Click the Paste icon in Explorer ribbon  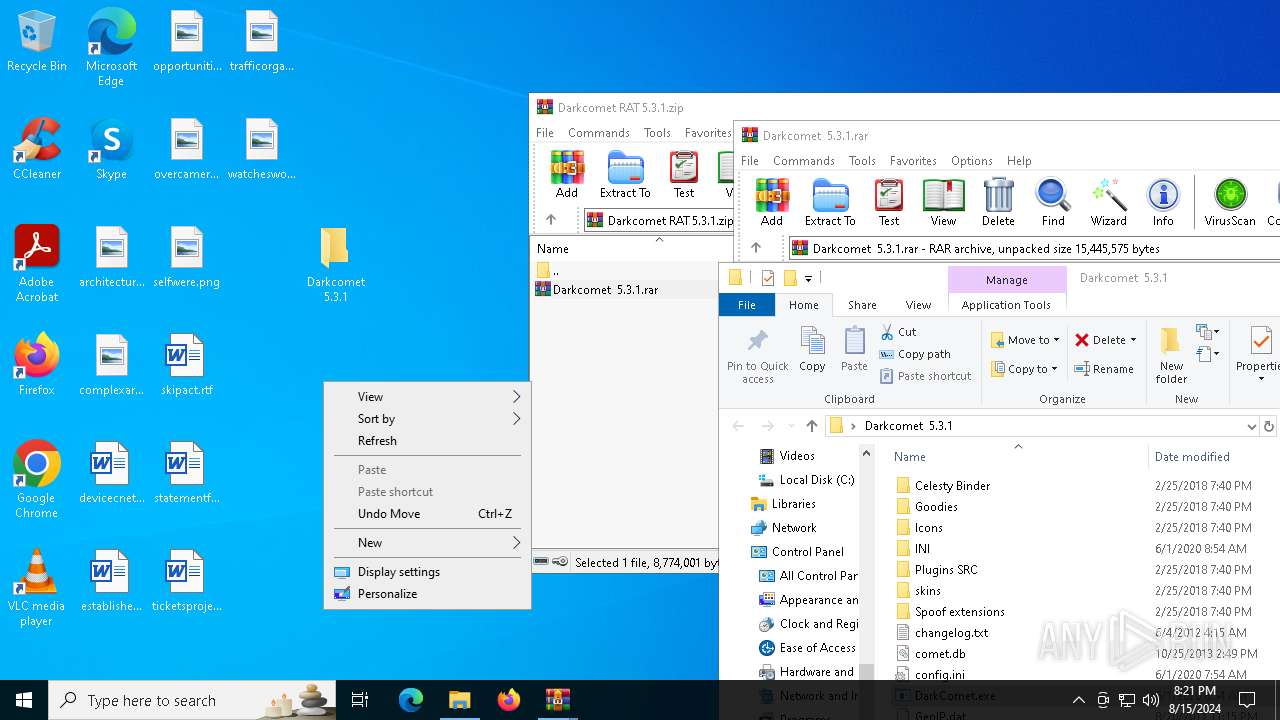[x=854, y=350]
